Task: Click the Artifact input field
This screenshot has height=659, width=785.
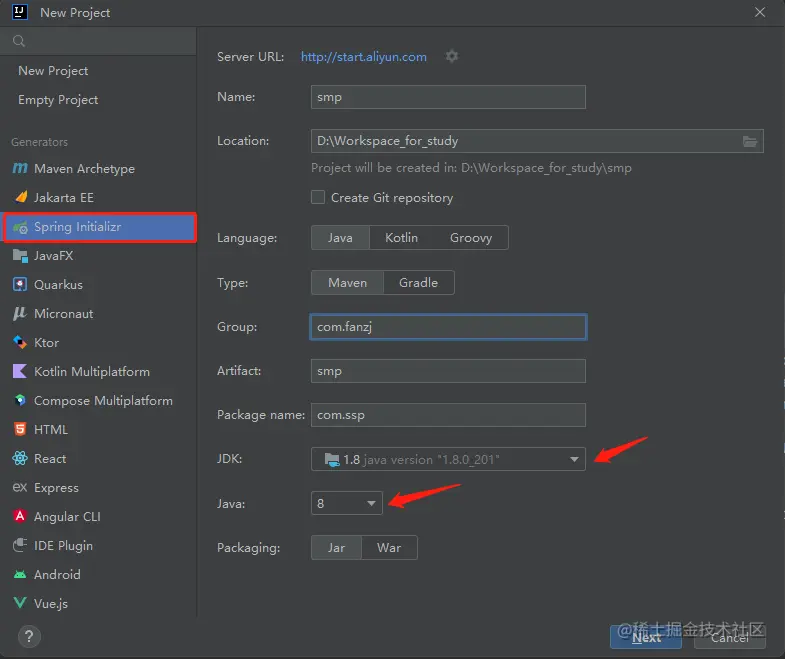Action: (x=448, y=371)
